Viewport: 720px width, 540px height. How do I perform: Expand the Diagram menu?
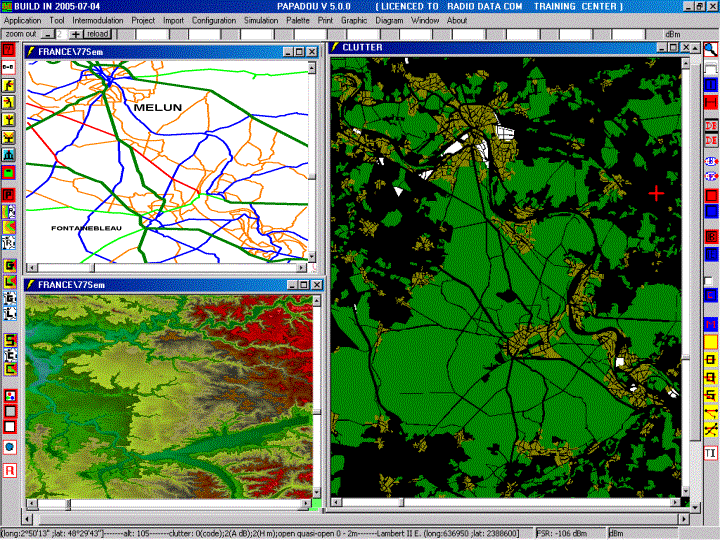tap(389, 20)
